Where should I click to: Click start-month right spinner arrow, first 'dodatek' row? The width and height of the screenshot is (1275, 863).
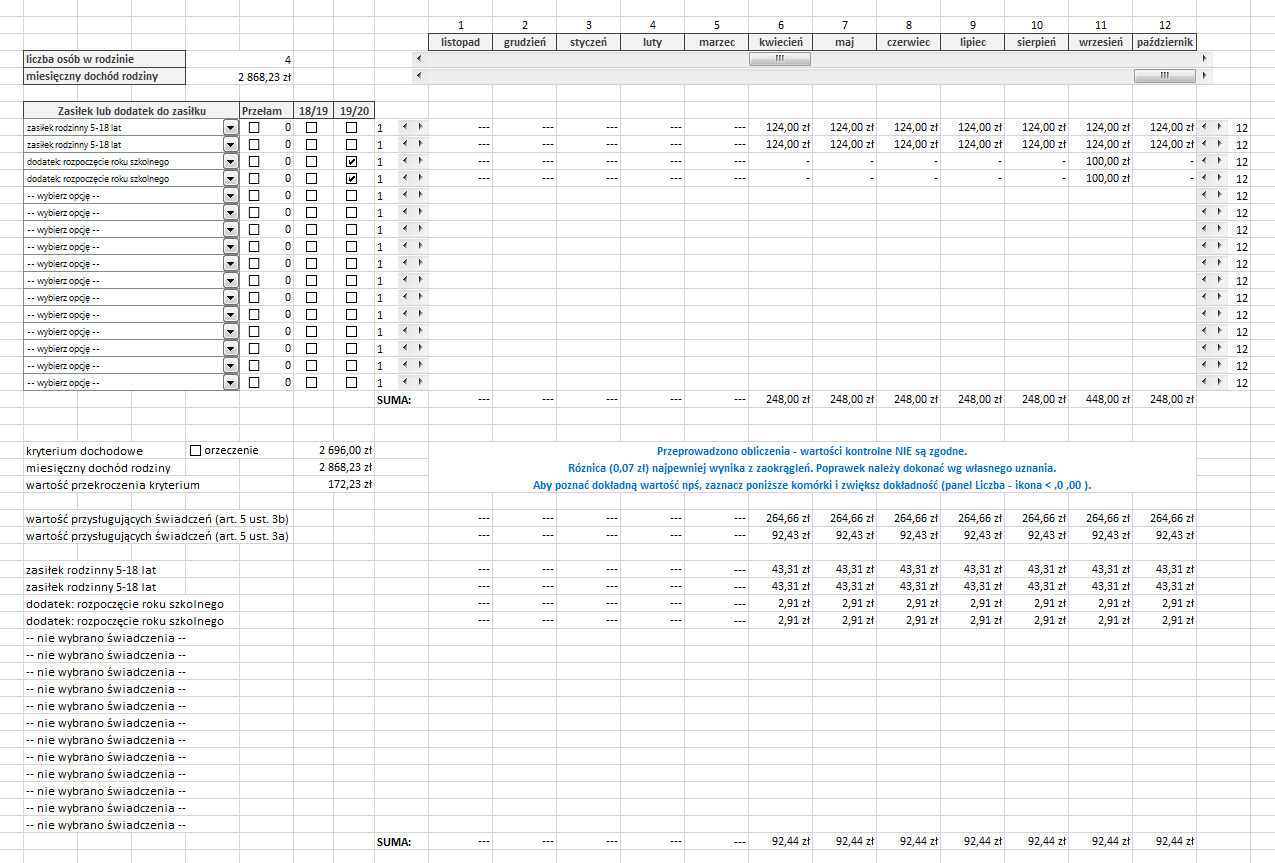(x=420, y=162)
